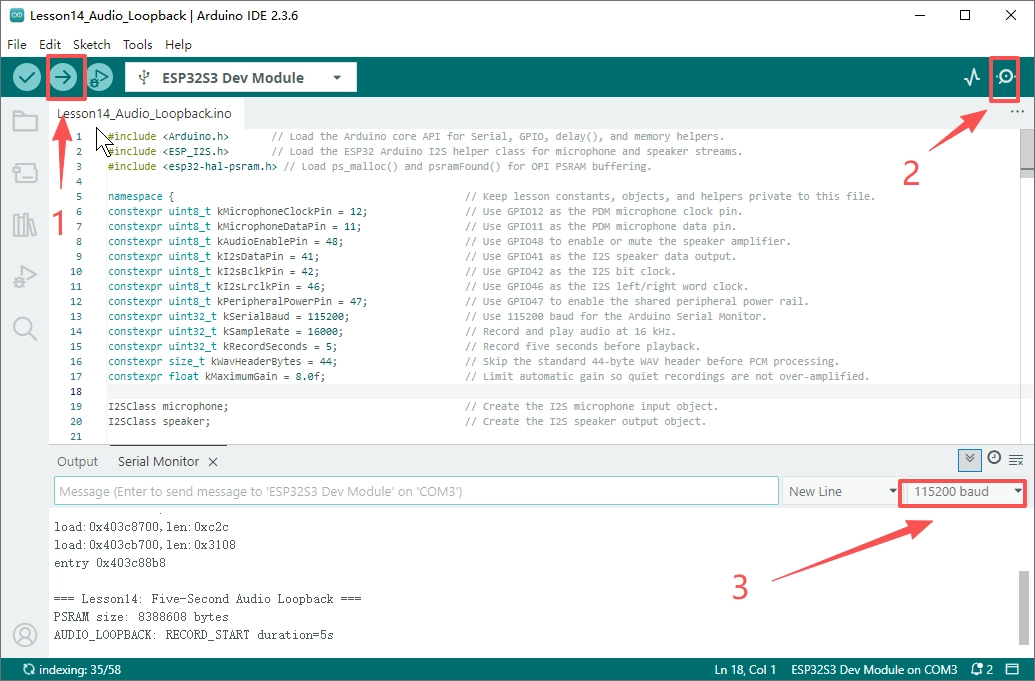This screenshot has width=1035, height=681.
Task: Click the Serial Monitor output scrollbar
Action: [1024, 607]
